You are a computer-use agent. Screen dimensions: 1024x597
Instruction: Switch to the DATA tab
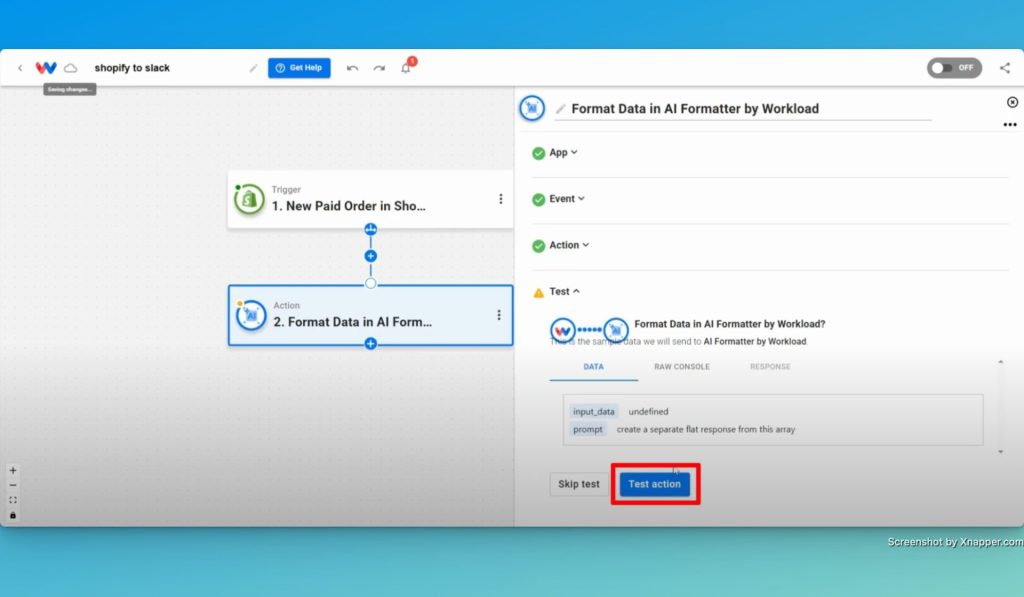(x=594, y=367)
